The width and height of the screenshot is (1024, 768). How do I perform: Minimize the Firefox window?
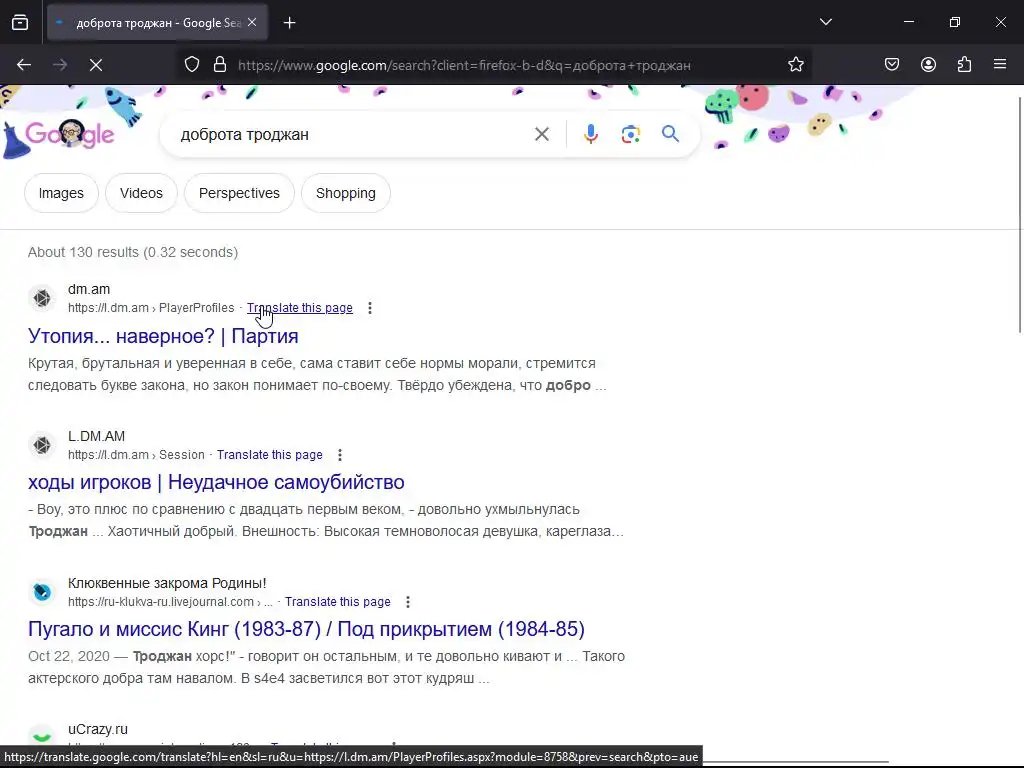(908, 22)
